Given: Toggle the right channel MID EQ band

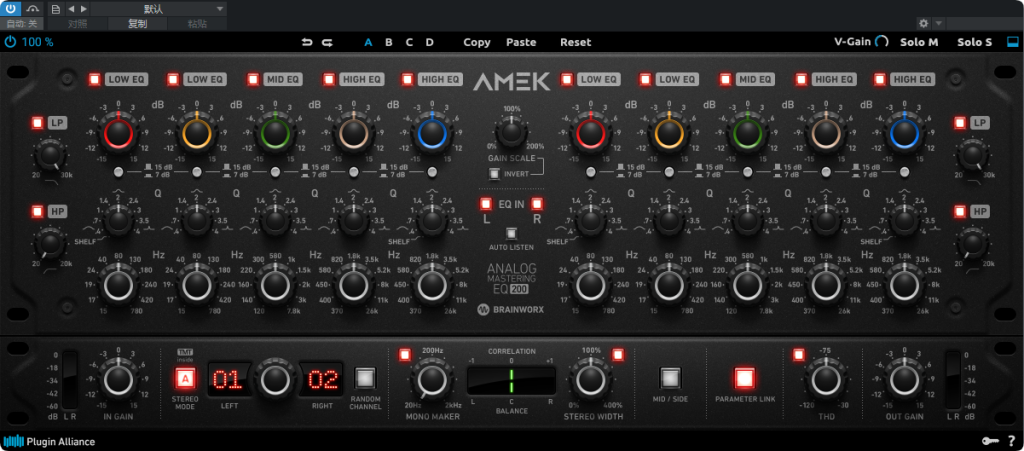Looking at the screenshot, I should [726, 80].
